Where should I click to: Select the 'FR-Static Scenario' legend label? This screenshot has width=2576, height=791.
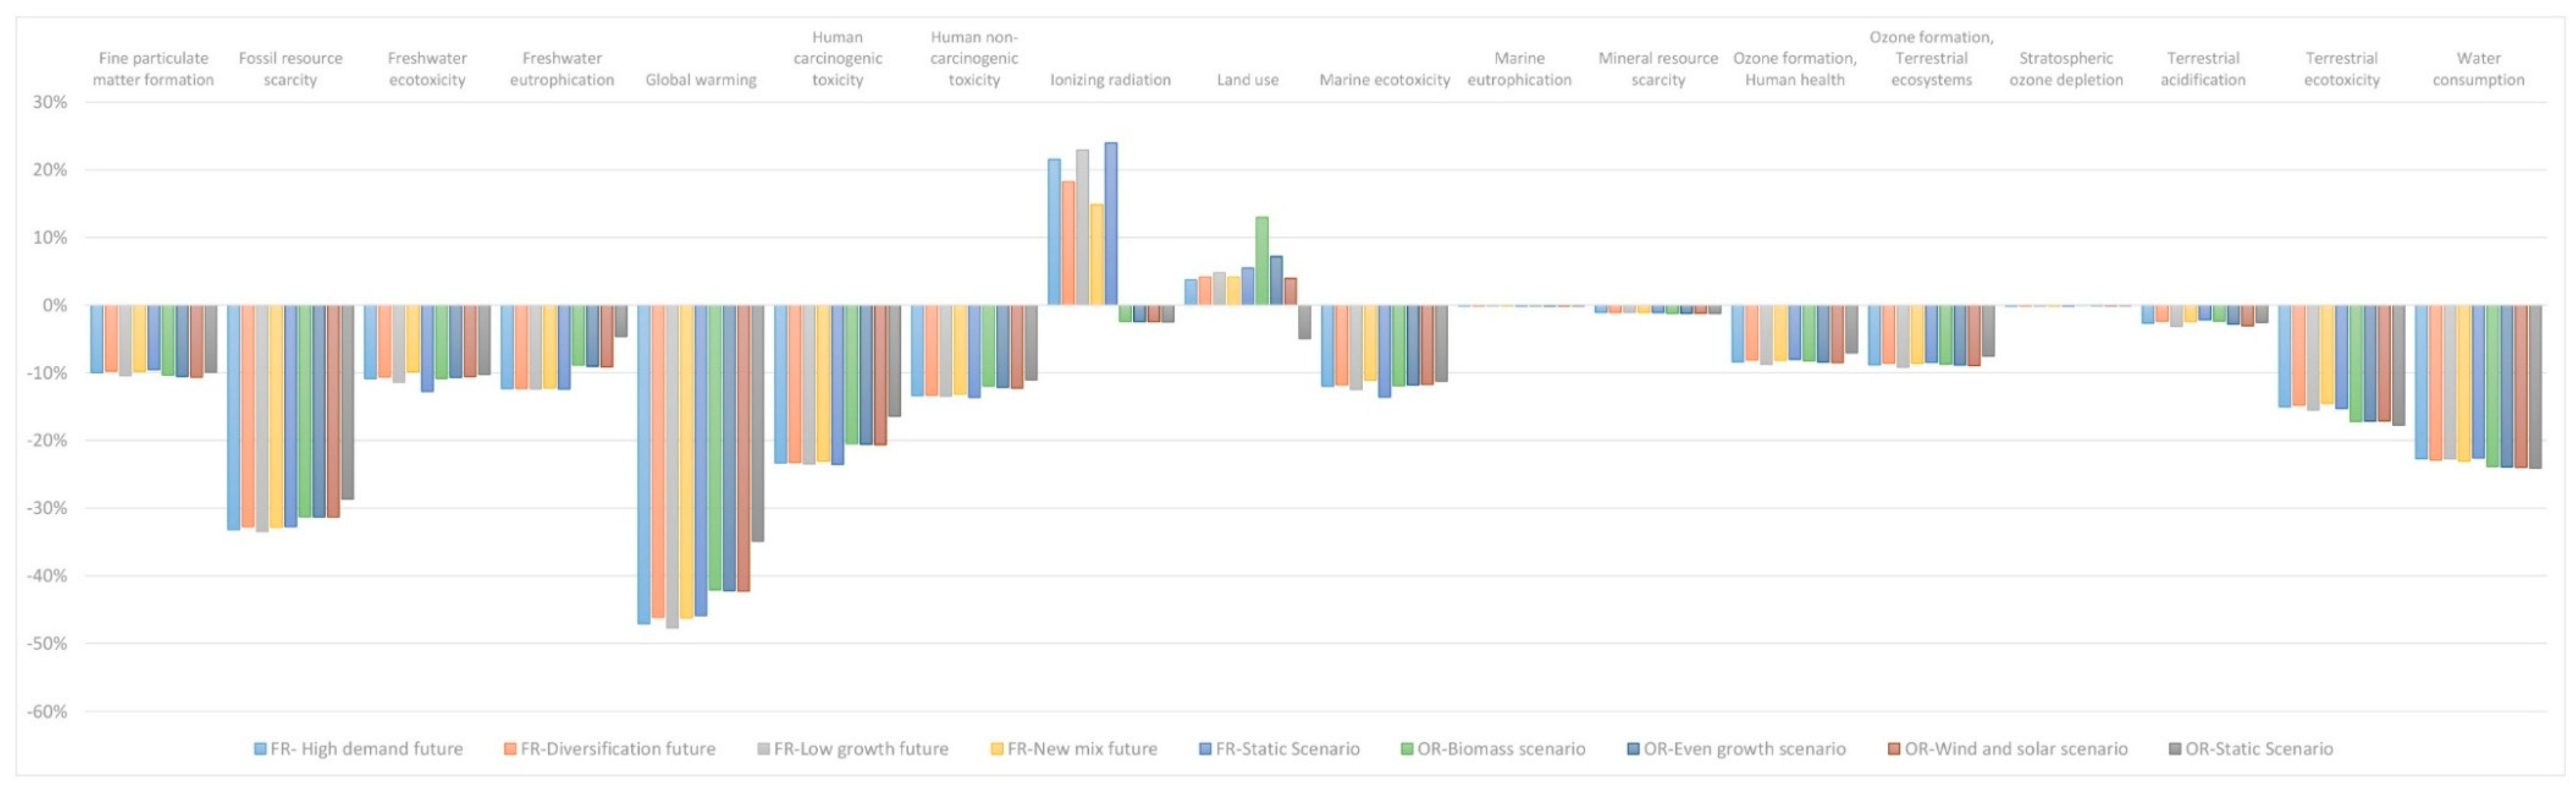(1288, 749)
